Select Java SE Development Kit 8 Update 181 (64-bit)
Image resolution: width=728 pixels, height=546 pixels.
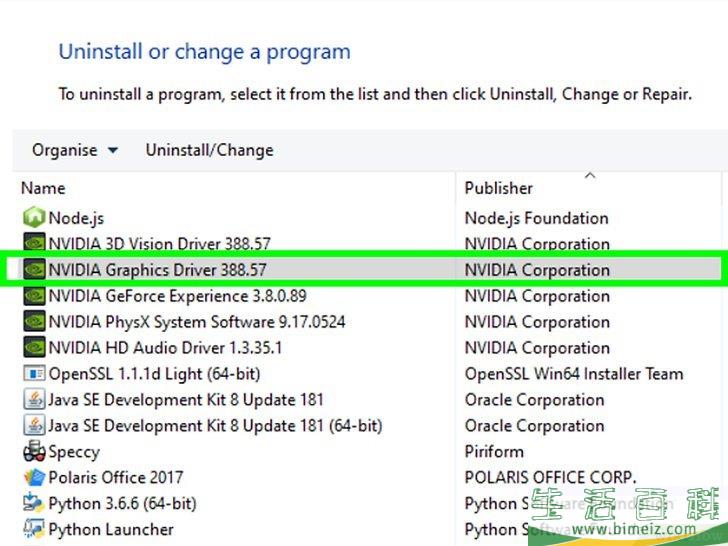click(x=215, y=426)
